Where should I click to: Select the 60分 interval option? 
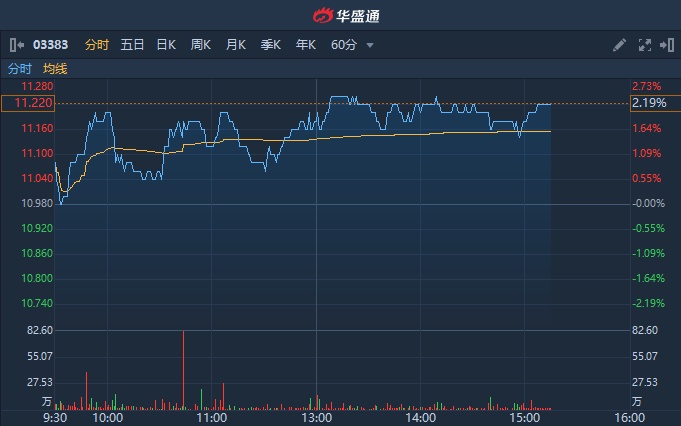(344, 45)
